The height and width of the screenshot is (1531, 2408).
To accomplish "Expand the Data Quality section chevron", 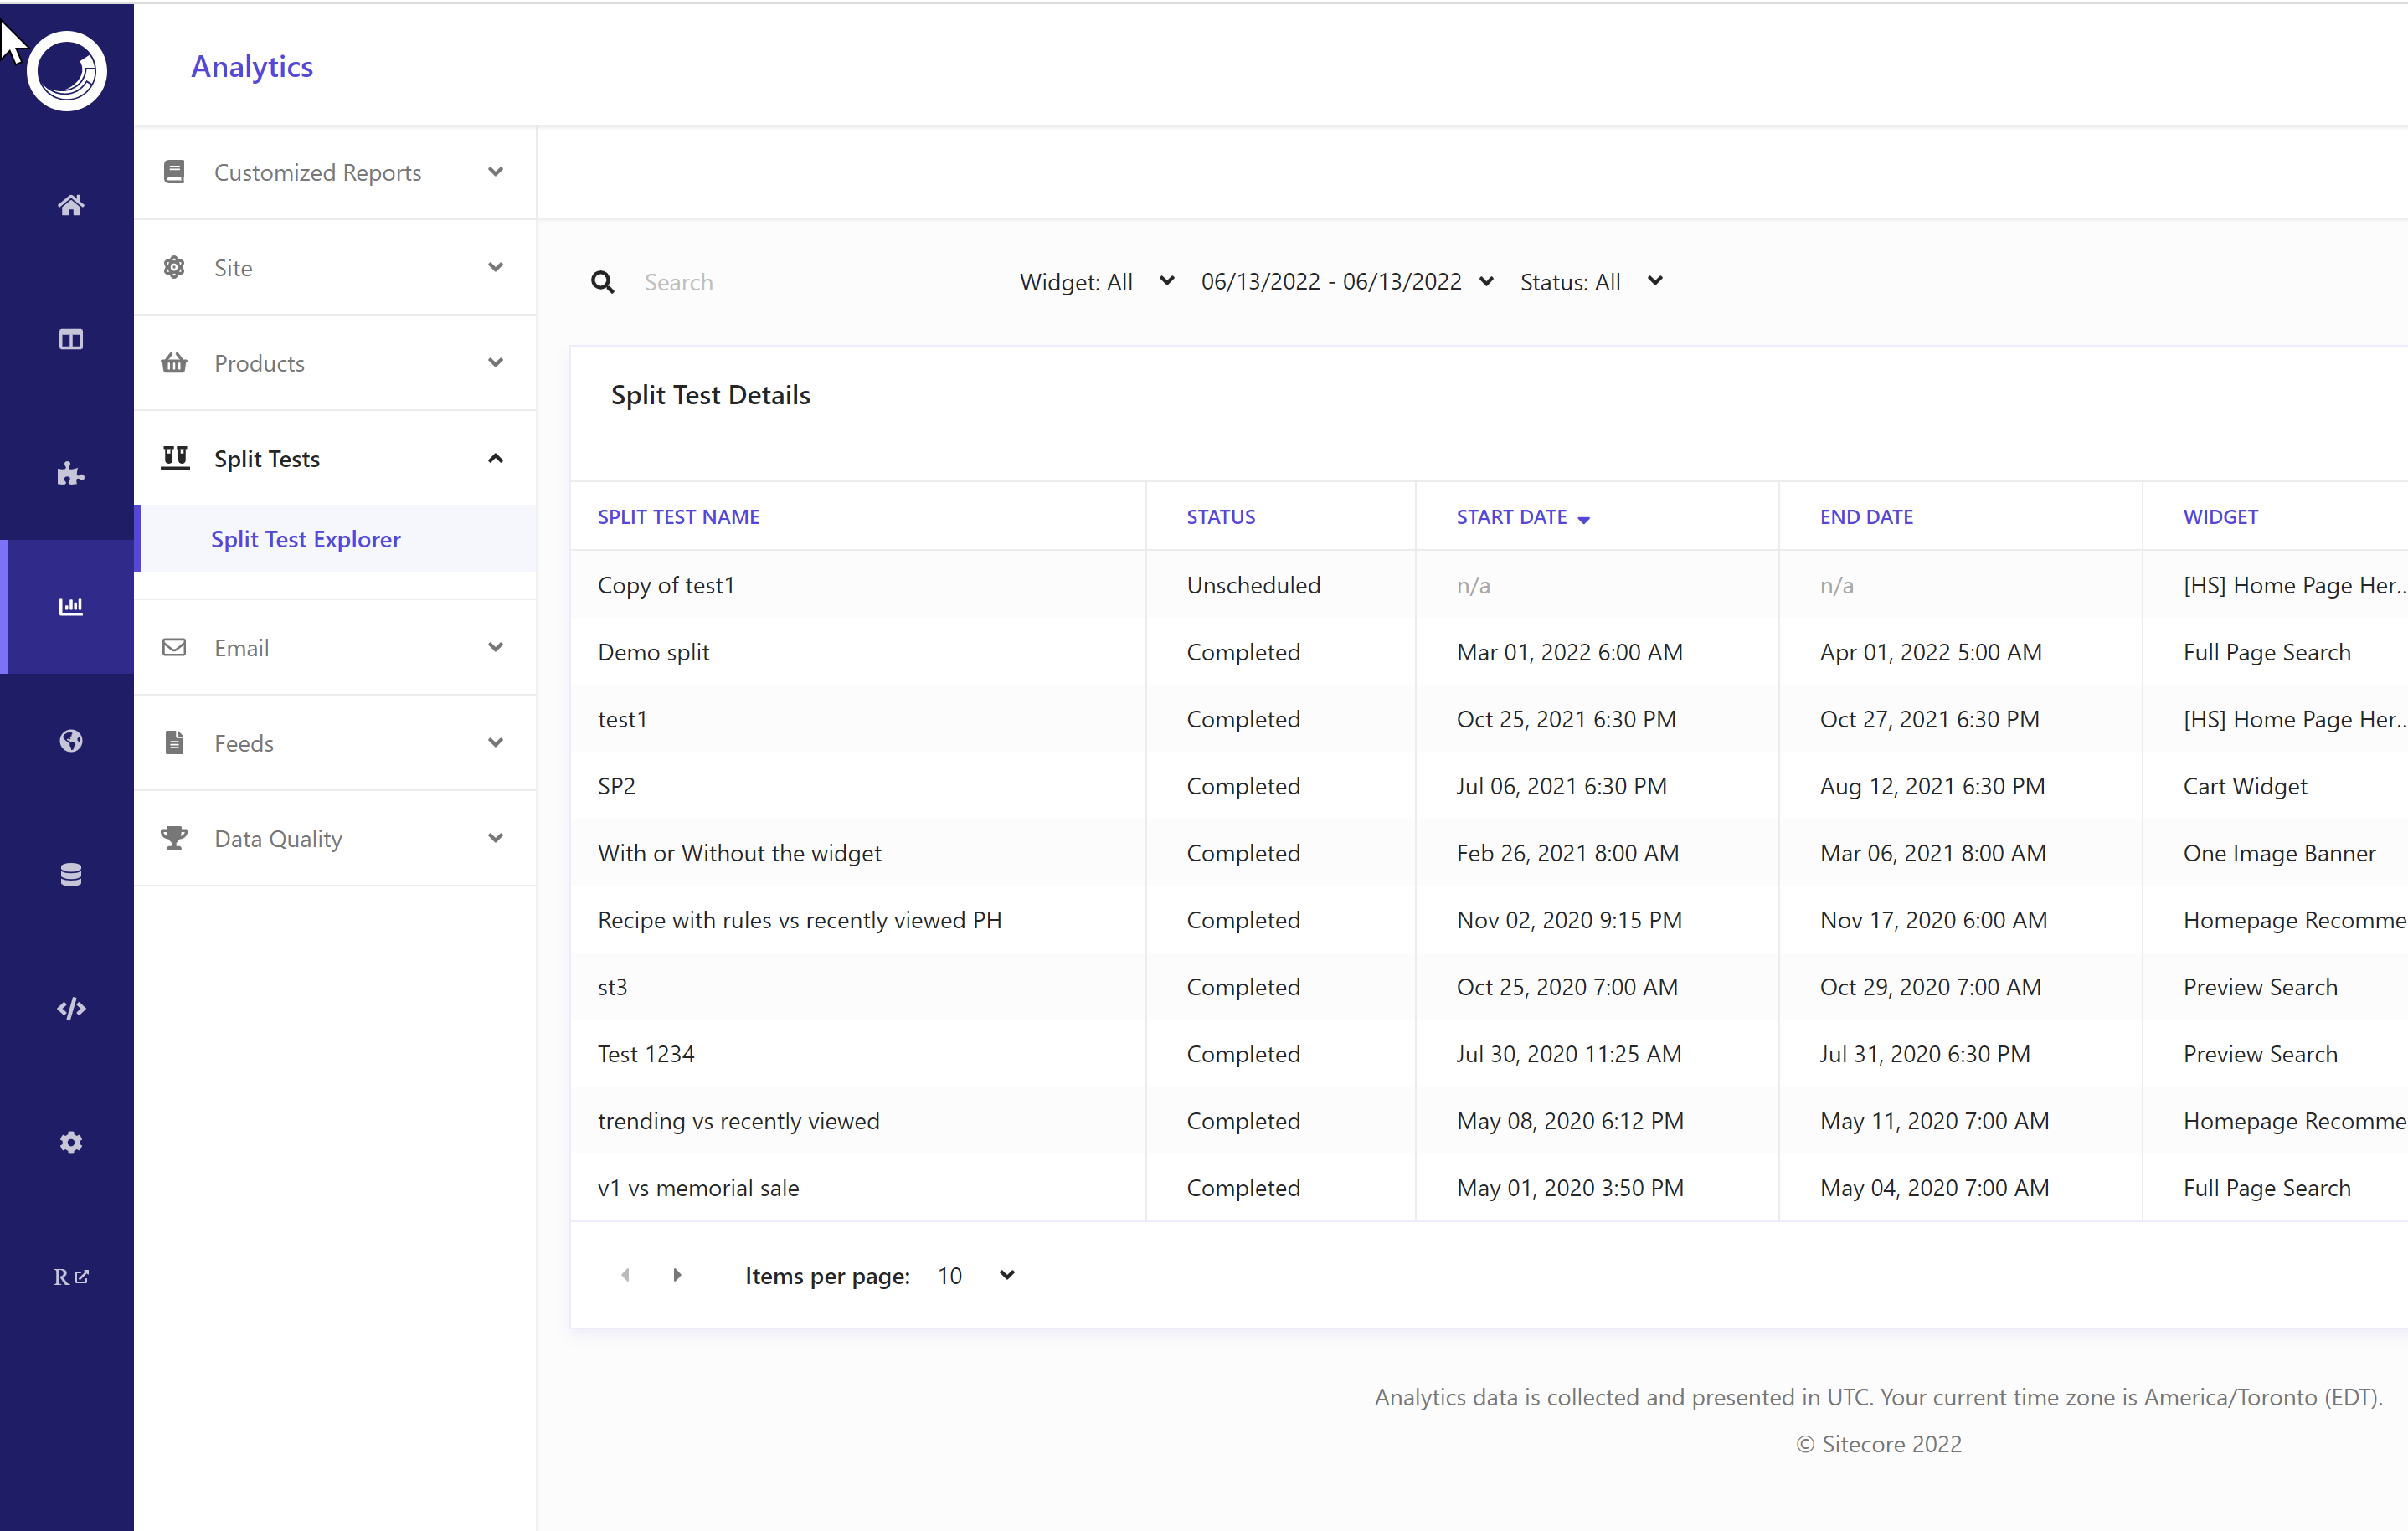I will (495, 837).
